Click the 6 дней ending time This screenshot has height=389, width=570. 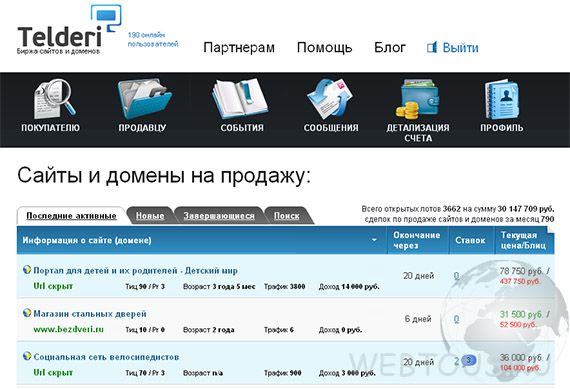pyautogui.click(x=418, y=319)
